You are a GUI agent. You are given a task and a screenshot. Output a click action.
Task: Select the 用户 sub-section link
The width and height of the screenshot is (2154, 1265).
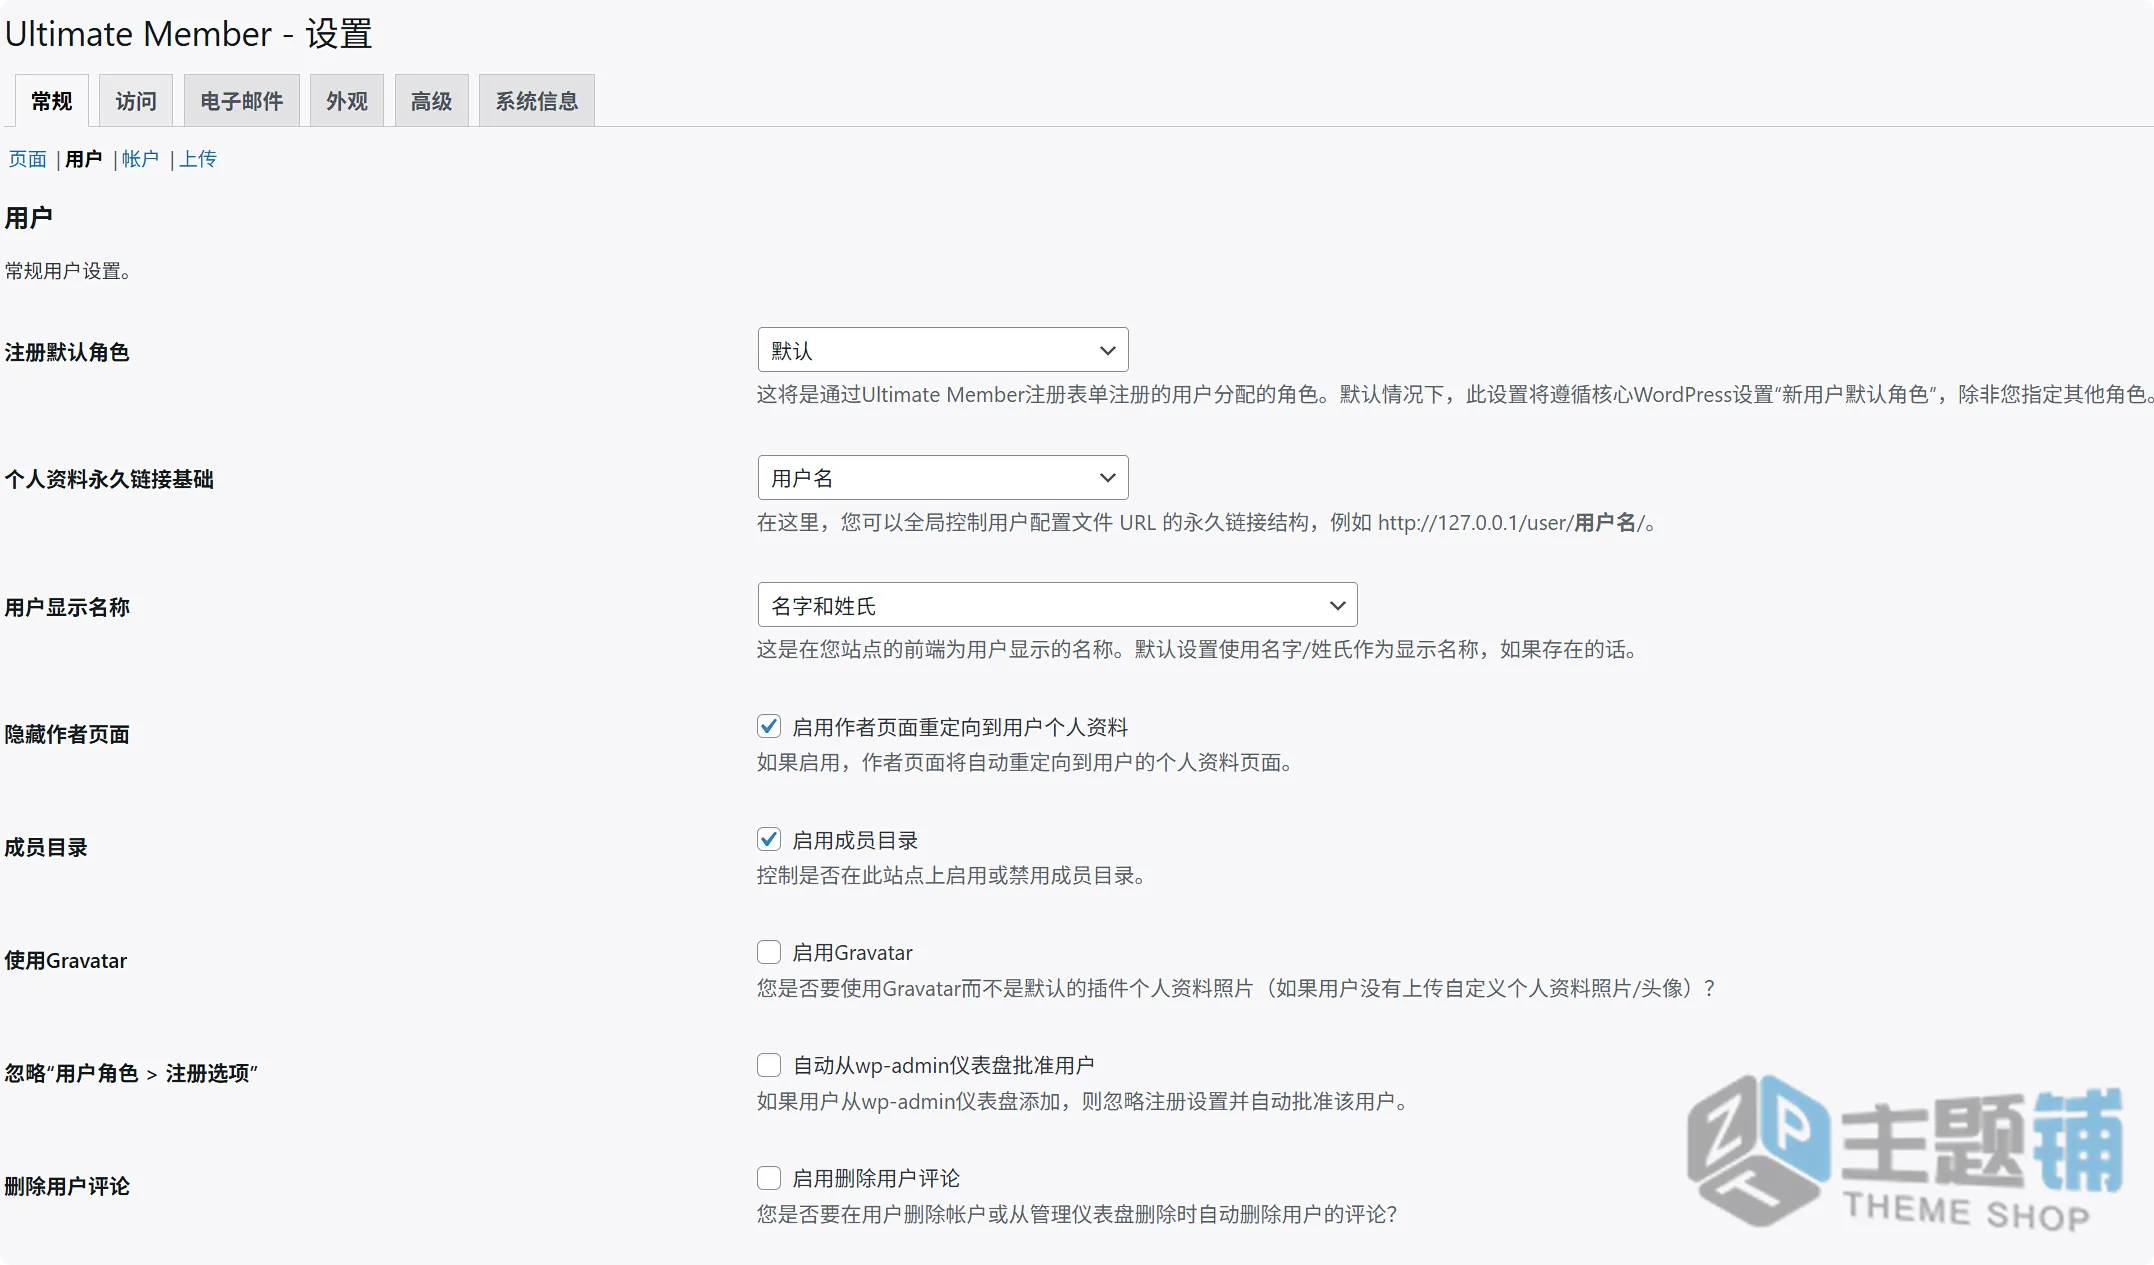pyautogui.click(x=83, y=159)
